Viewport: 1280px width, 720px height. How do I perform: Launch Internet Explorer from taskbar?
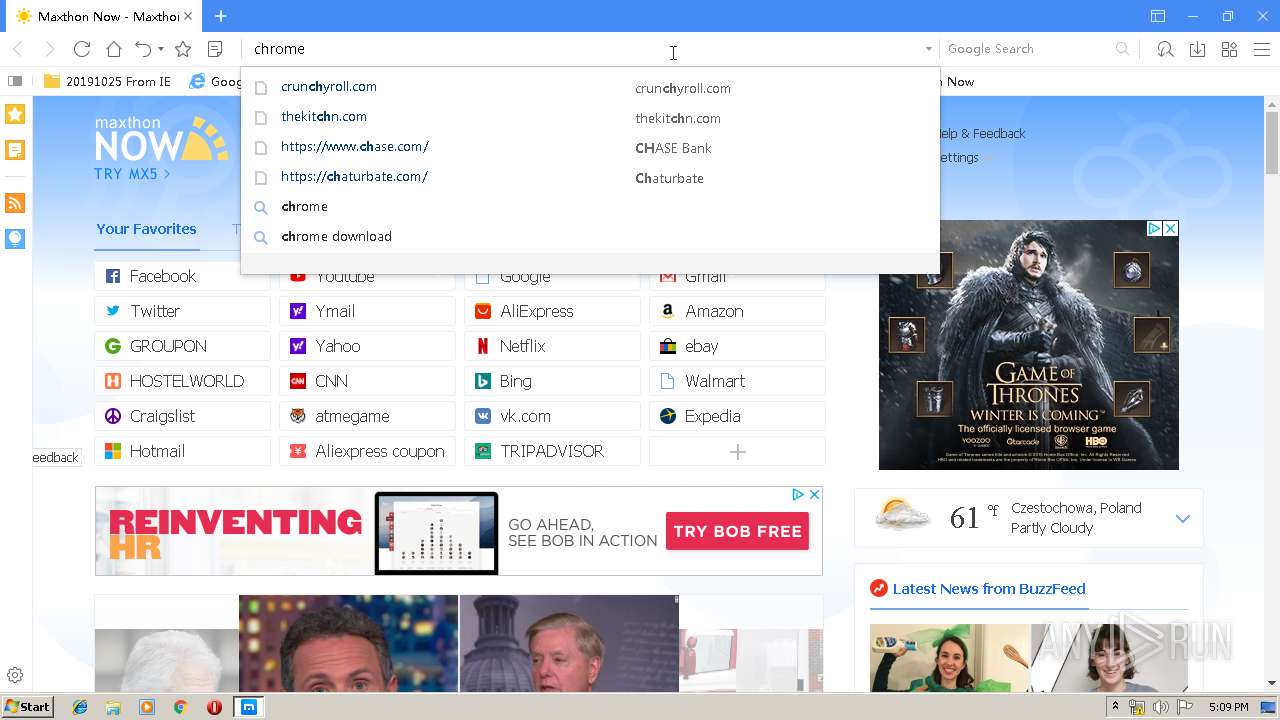click(x=80, y=707)
